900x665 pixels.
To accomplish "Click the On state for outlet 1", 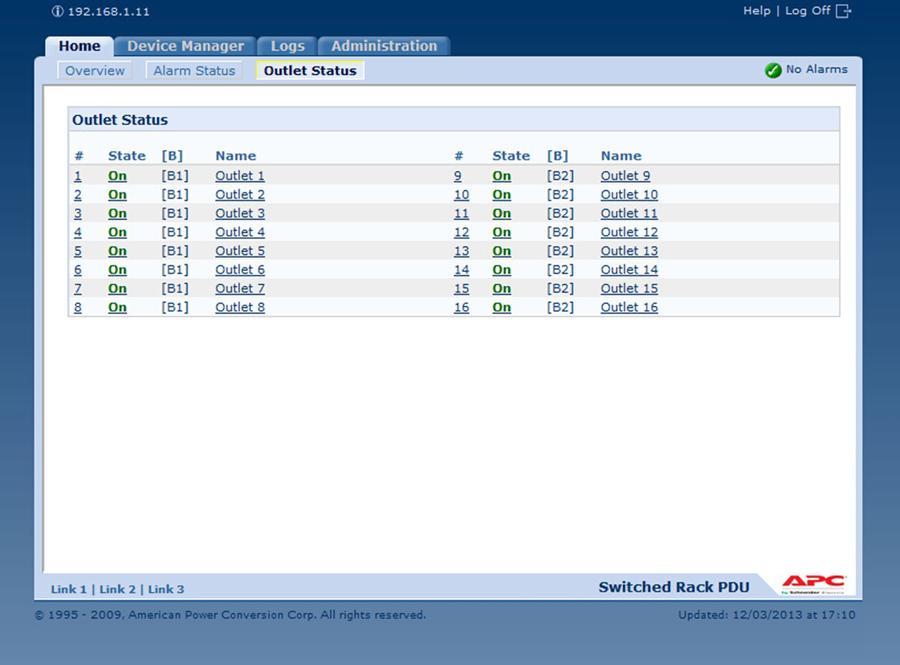I will point(117,176).
